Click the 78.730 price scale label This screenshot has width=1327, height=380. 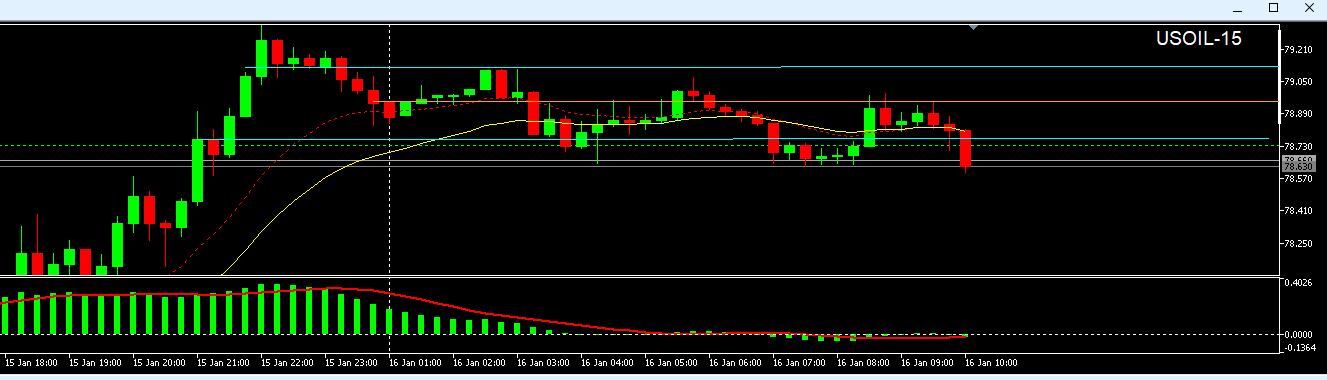pos(1298,146)
